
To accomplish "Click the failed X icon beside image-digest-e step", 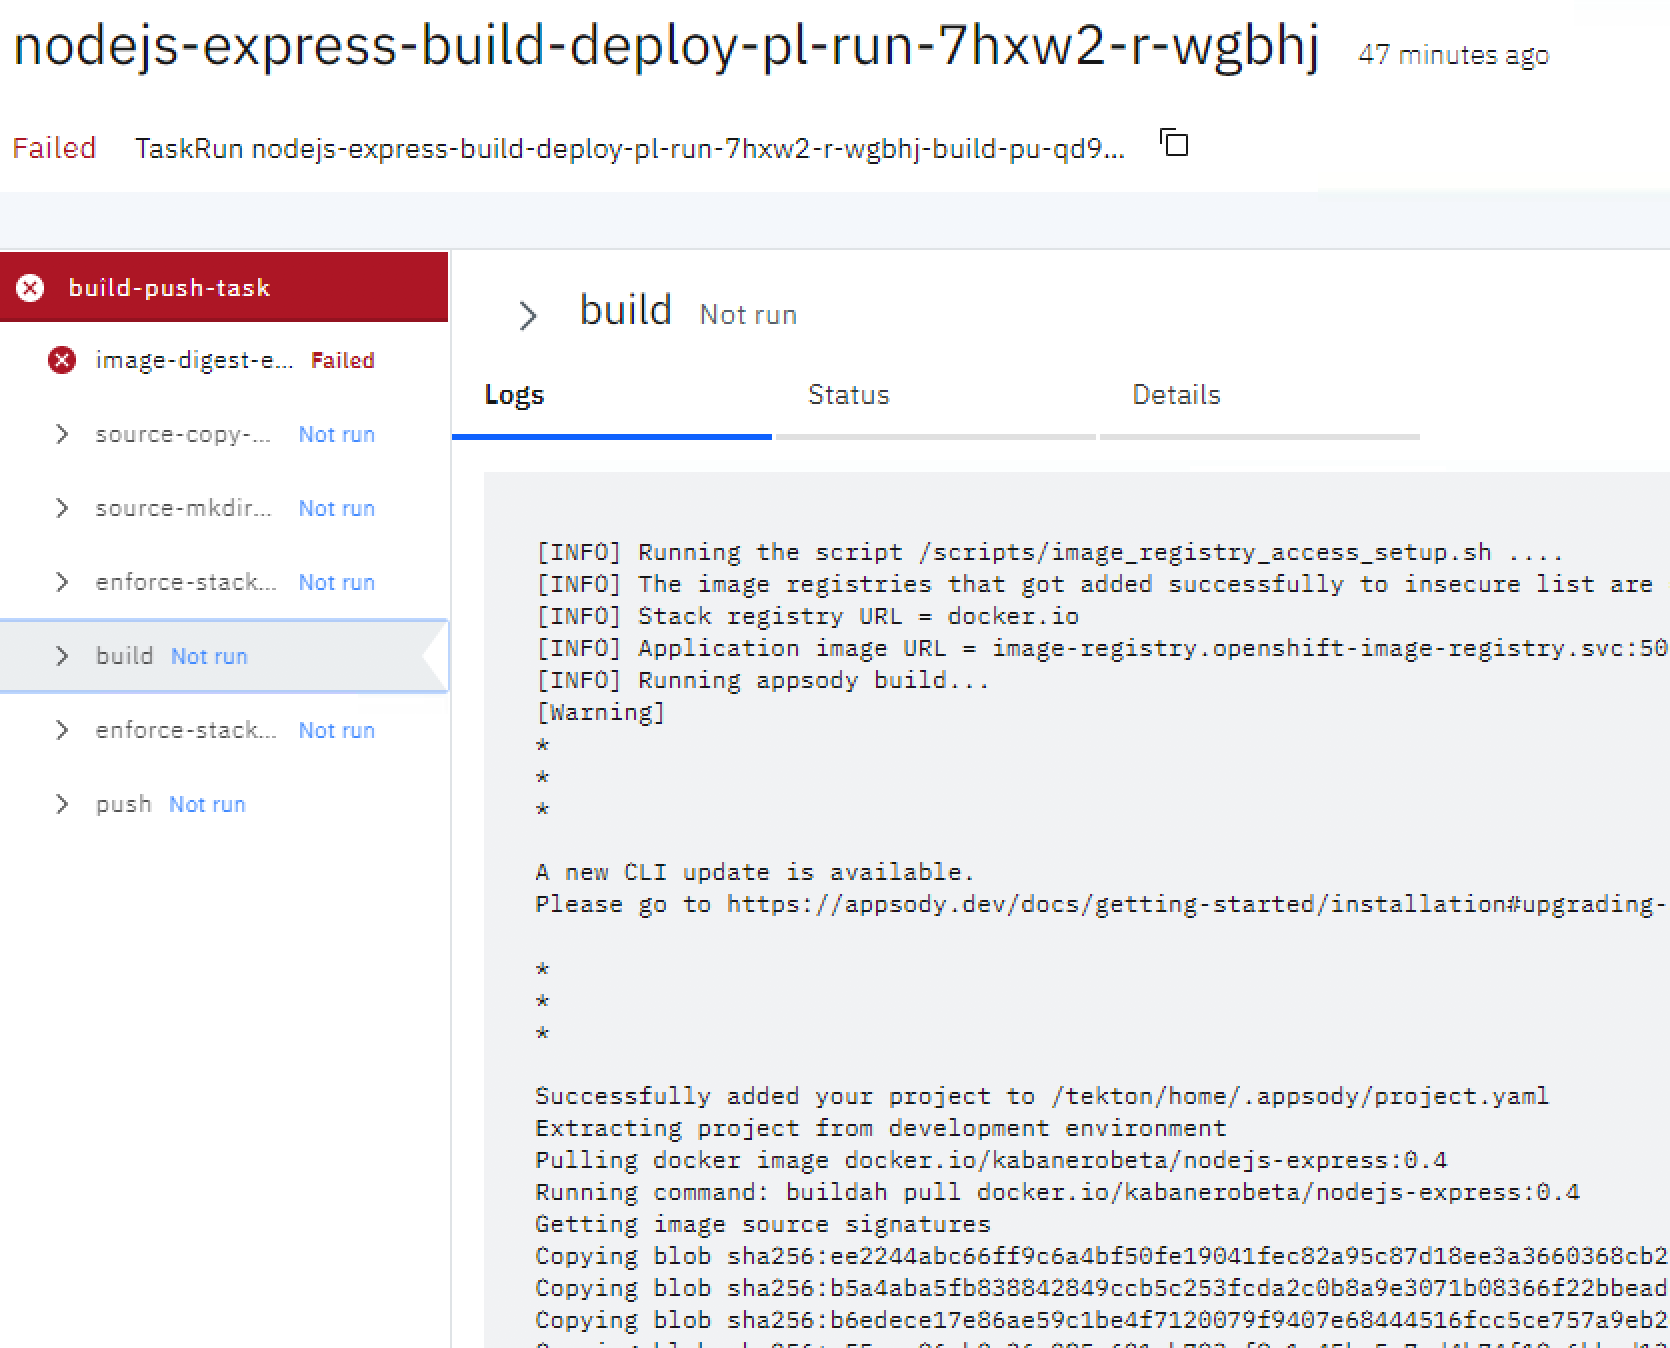I will (x=61, y=360).
